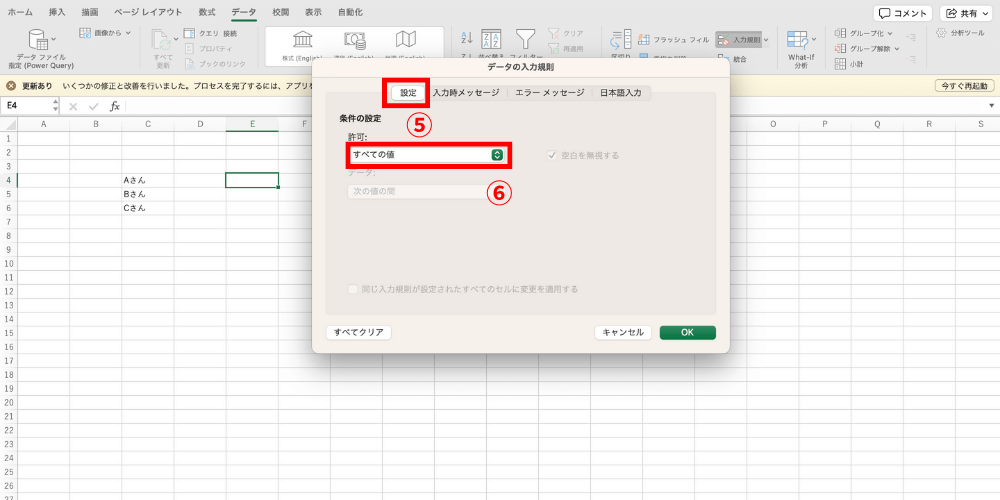The image size is (1000, 500).
Task: Click the グループ化 group icon
Action: click(840, 33)
